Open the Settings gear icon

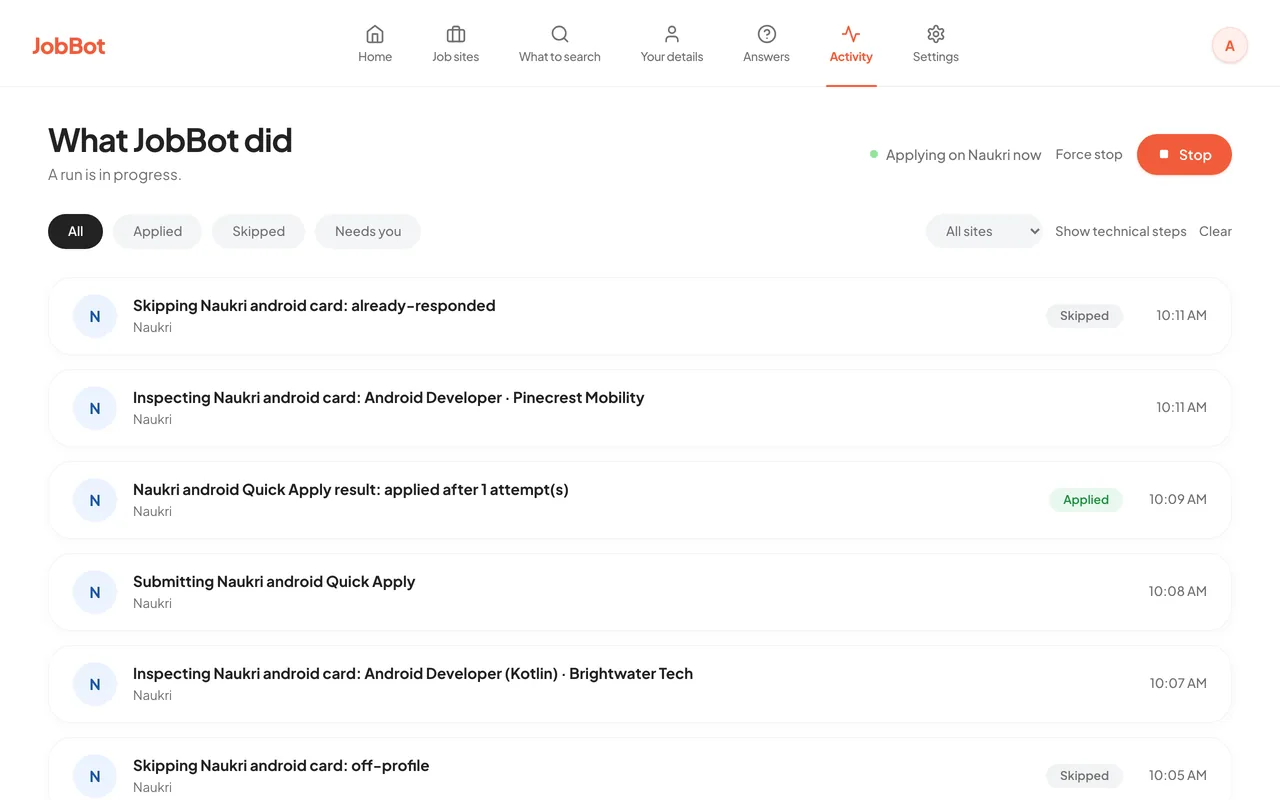pyautogui.click(x=936, y=34)
